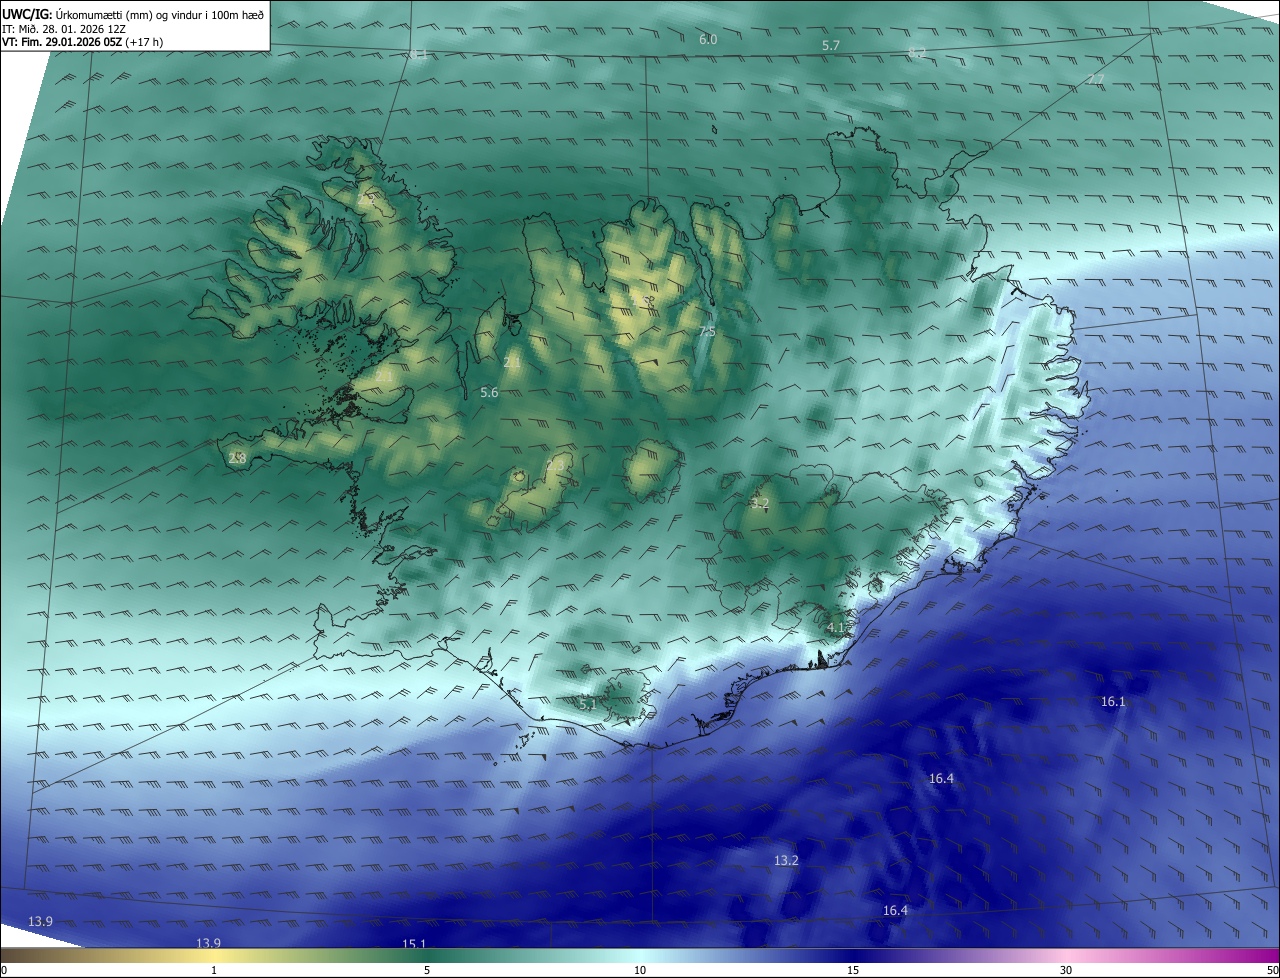
Task: Click the 7.7 map value
Action: 1096,80
